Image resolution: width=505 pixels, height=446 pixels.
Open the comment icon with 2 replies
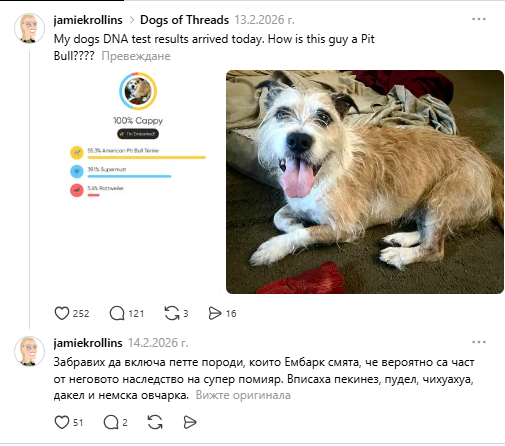[111, 422]
